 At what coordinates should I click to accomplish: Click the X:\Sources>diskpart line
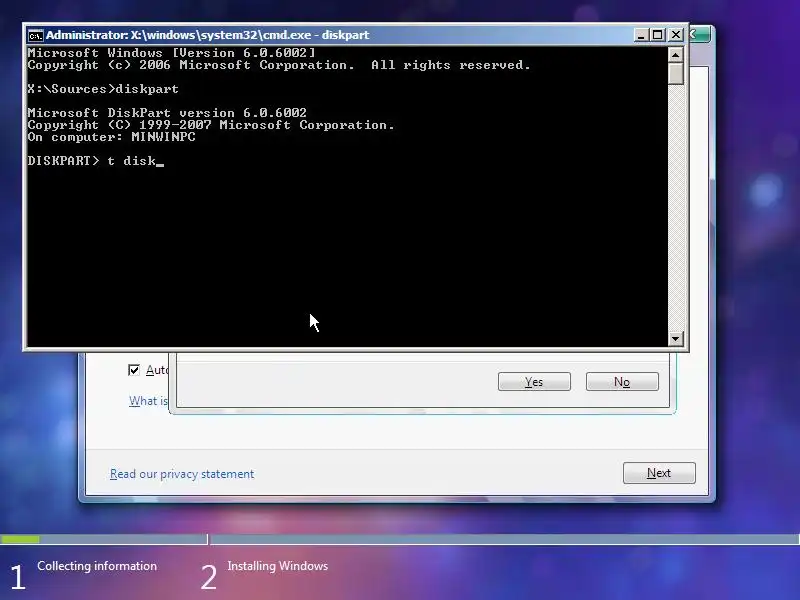(x=103, y=89)
